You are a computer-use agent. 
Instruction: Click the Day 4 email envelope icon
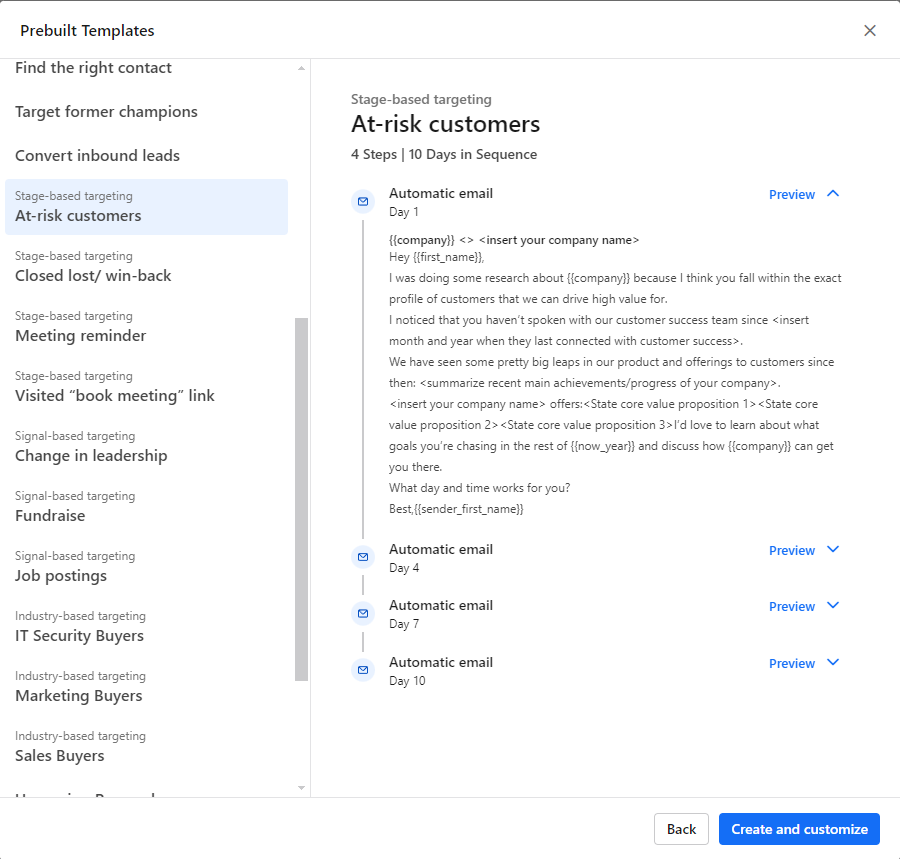363,557
